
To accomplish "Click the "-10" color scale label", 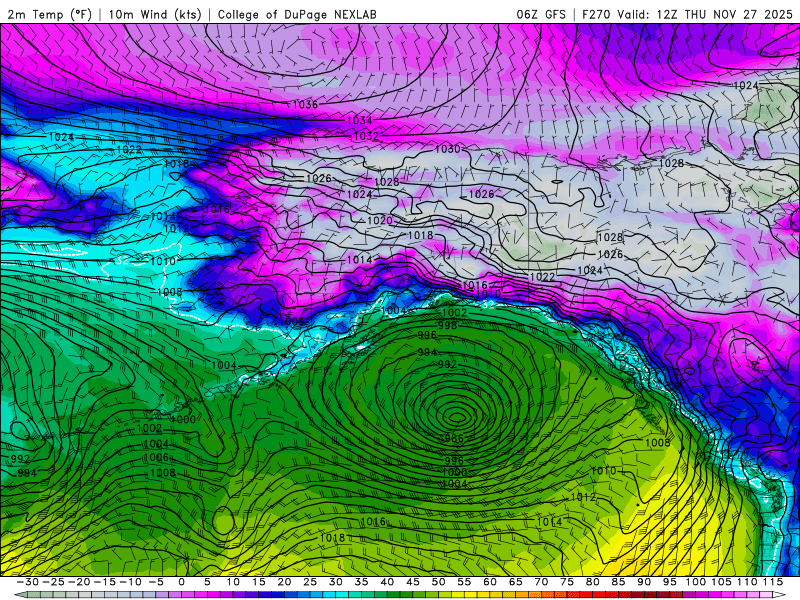I will [x=131, y=582].
